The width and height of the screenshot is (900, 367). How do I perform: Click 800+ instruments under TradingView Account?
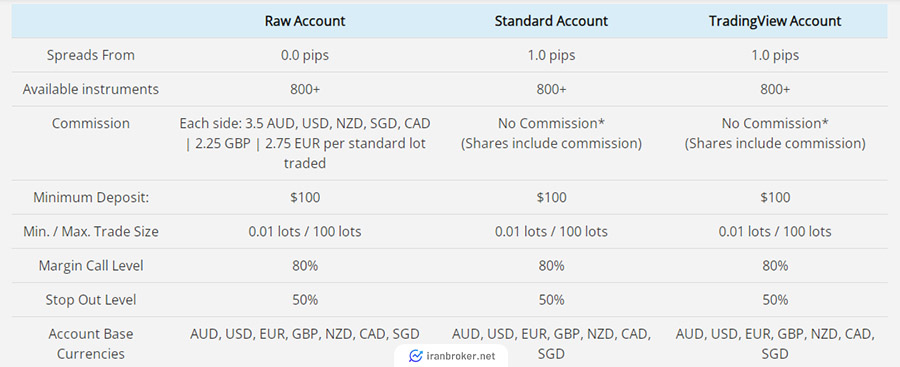tap(775, 90)
